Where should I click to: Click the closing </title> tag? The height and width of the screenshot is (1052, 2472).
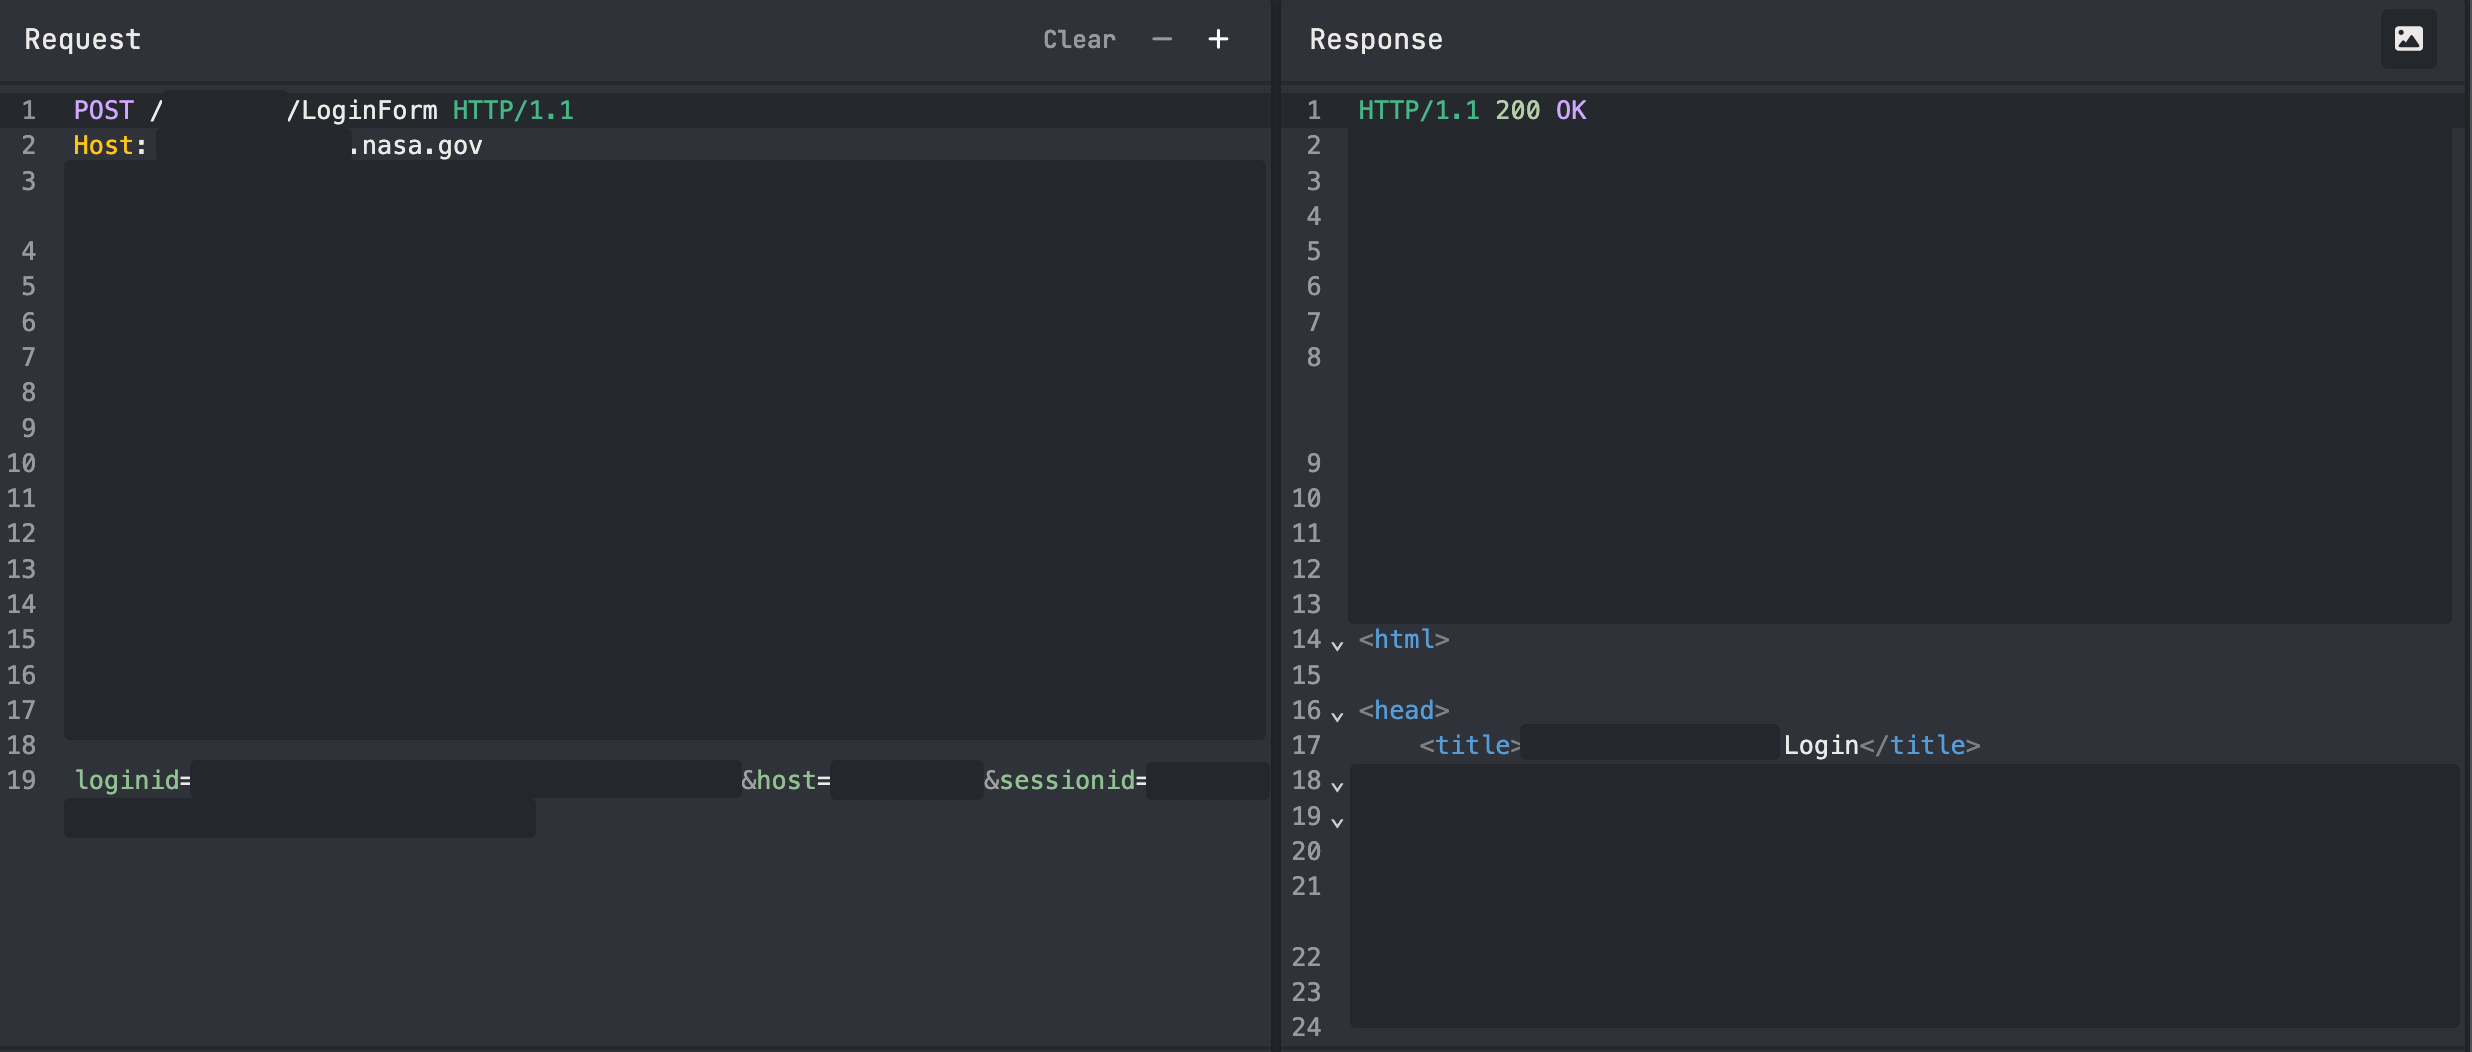pyautogui.click(x=1920, y=745)
